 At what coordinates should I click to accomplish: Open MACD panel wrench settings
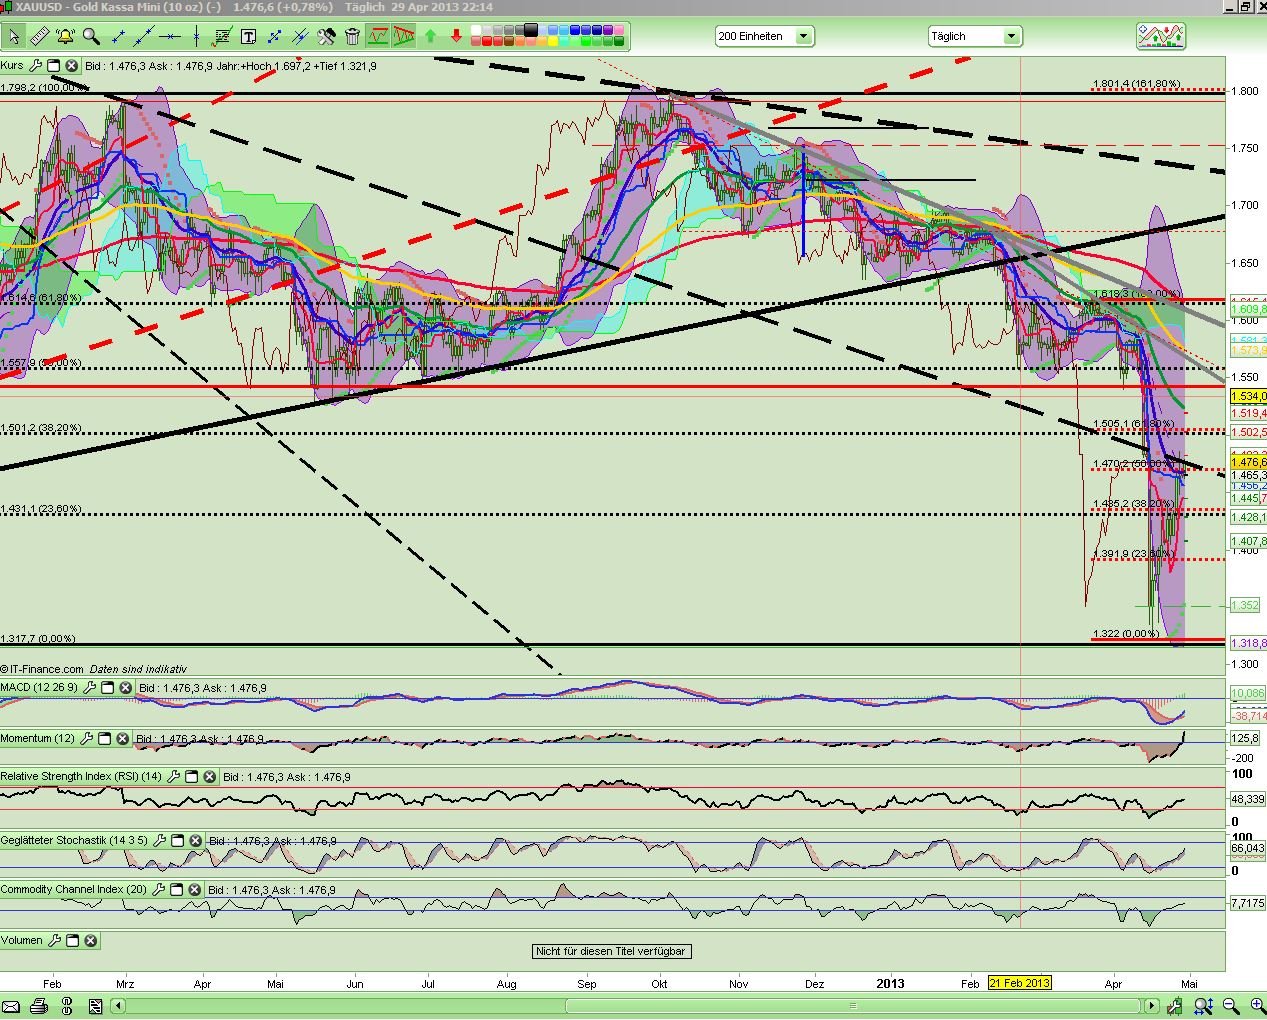click(x=89, y=688)
